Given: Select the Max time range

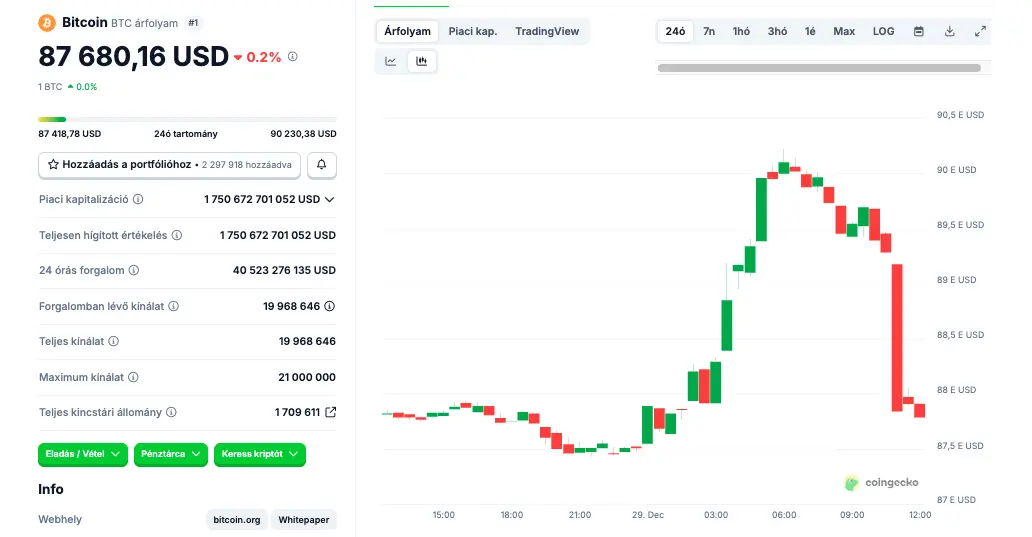Looking at the screenshot, I should click(844, 32).
